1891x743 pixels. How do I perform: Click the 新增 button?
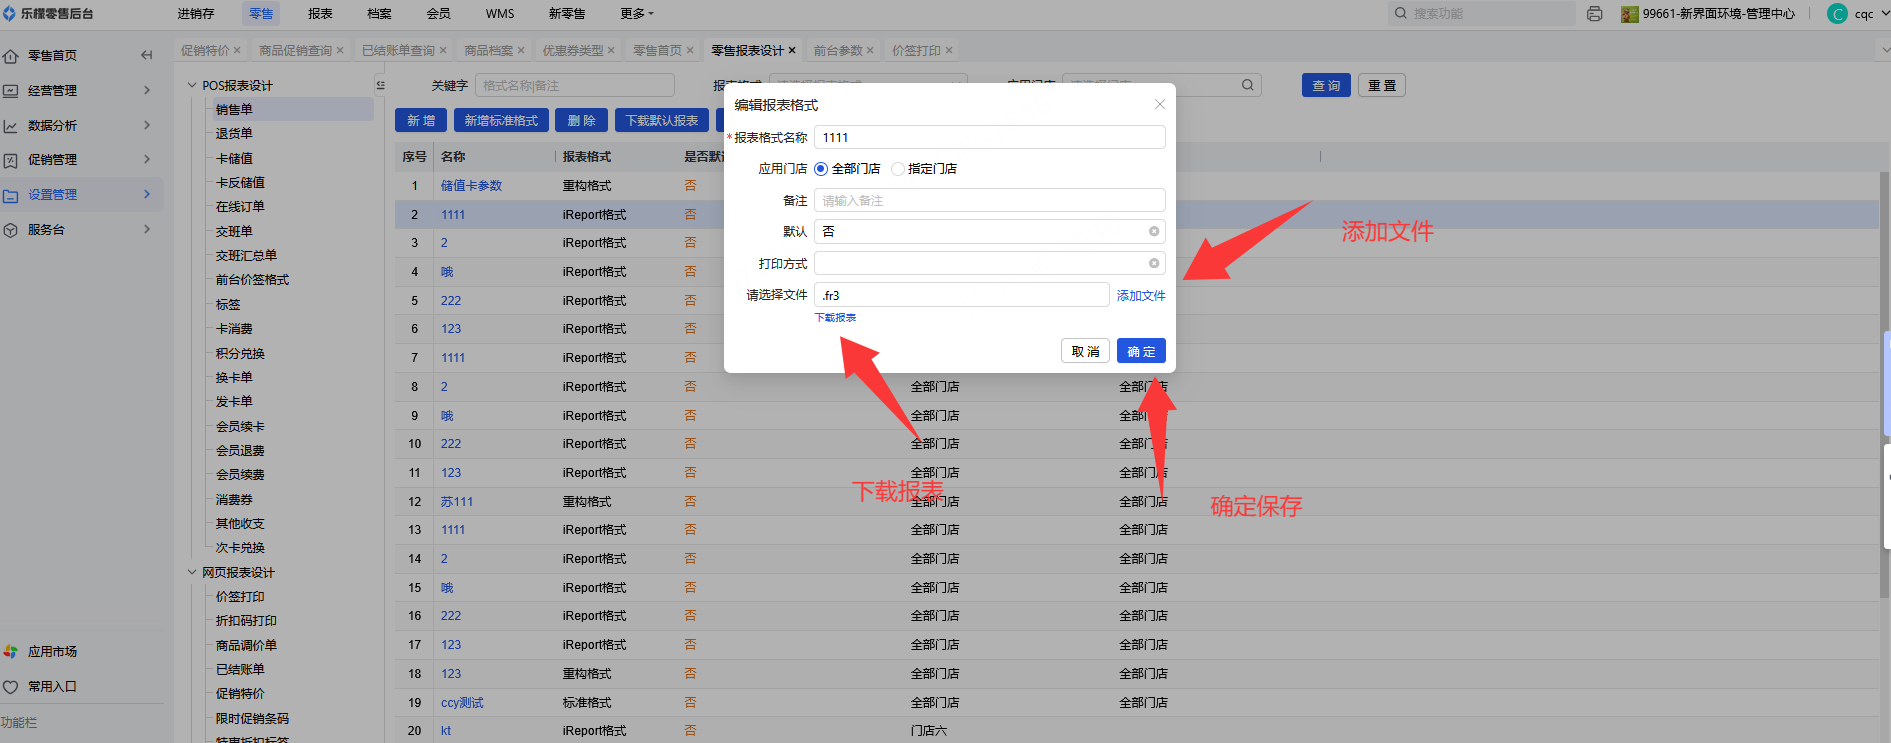[421, 120]
